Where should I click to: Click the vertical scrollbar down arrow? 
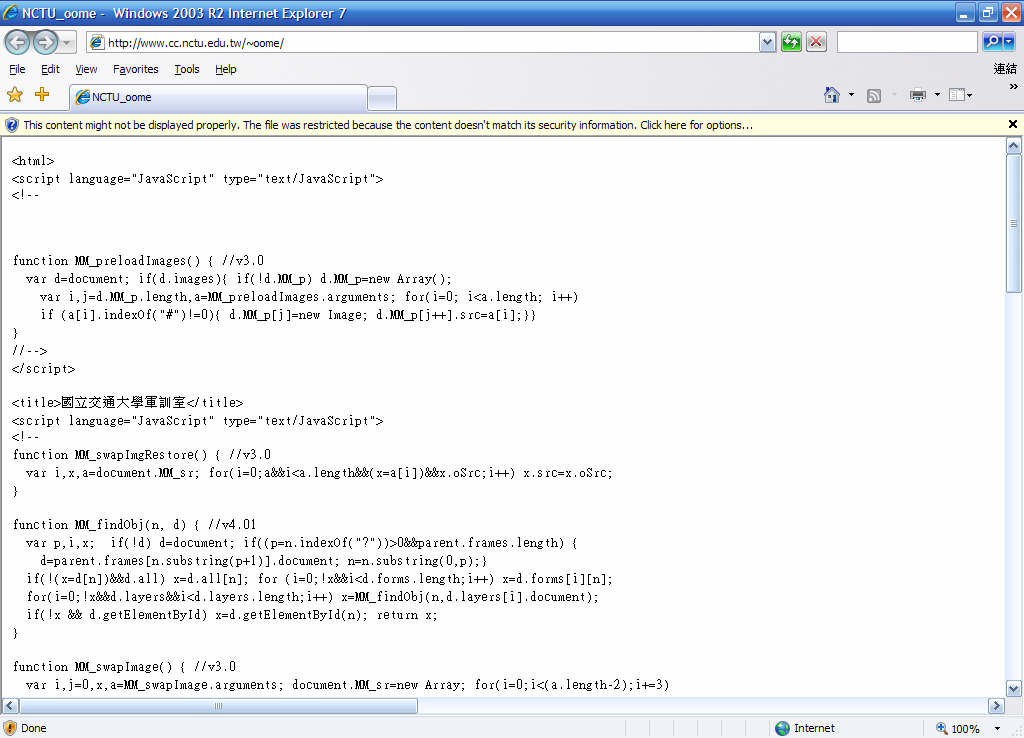coord(1013,688)
